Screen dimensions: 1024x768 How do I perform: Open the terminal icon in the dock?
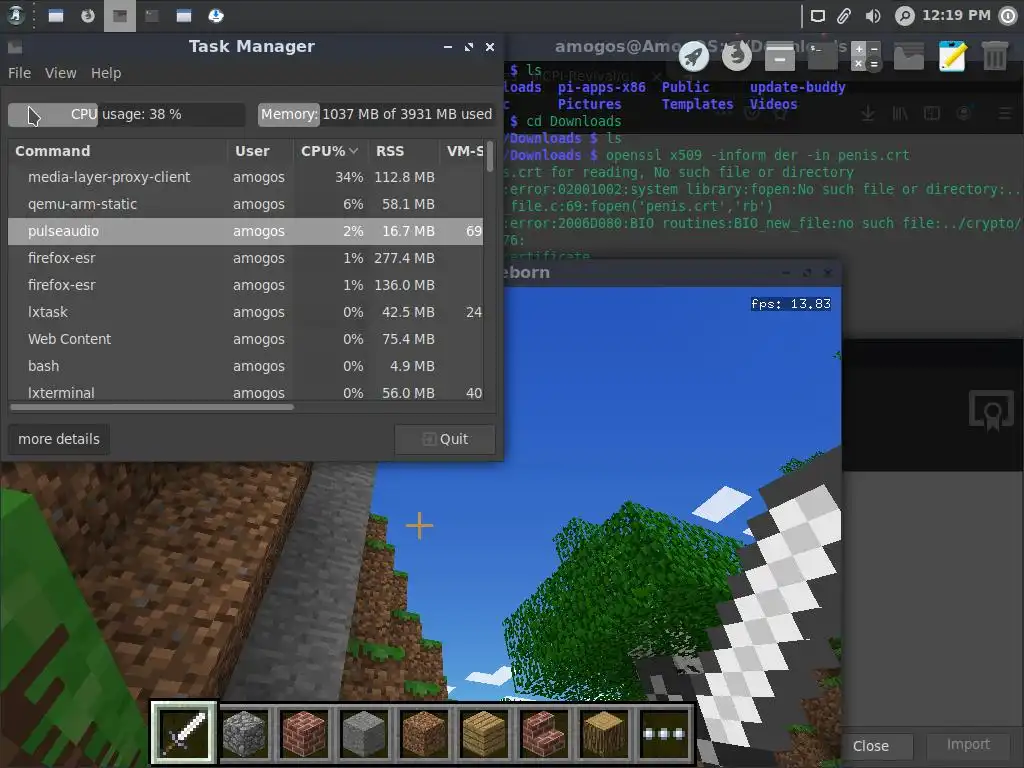click(822, 57)
